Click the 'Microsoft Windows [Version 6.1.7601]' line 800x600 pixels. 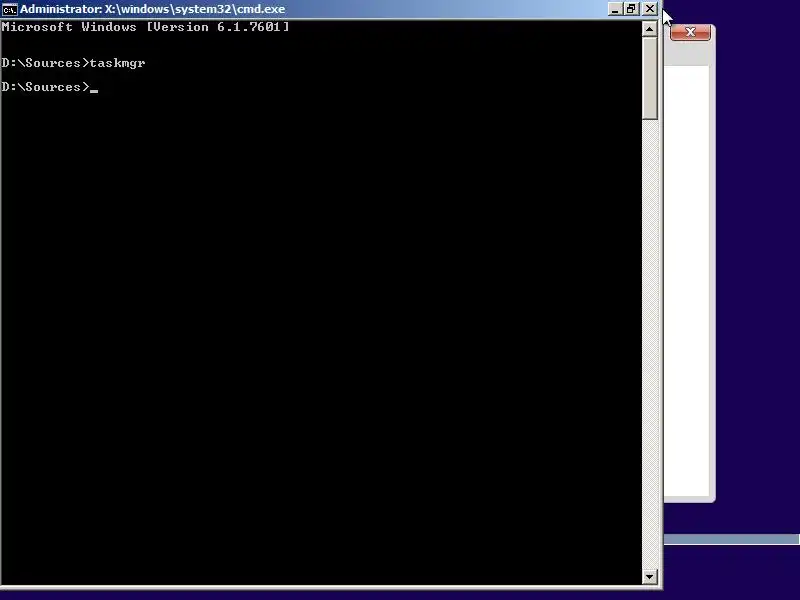(x=145, y=27)
